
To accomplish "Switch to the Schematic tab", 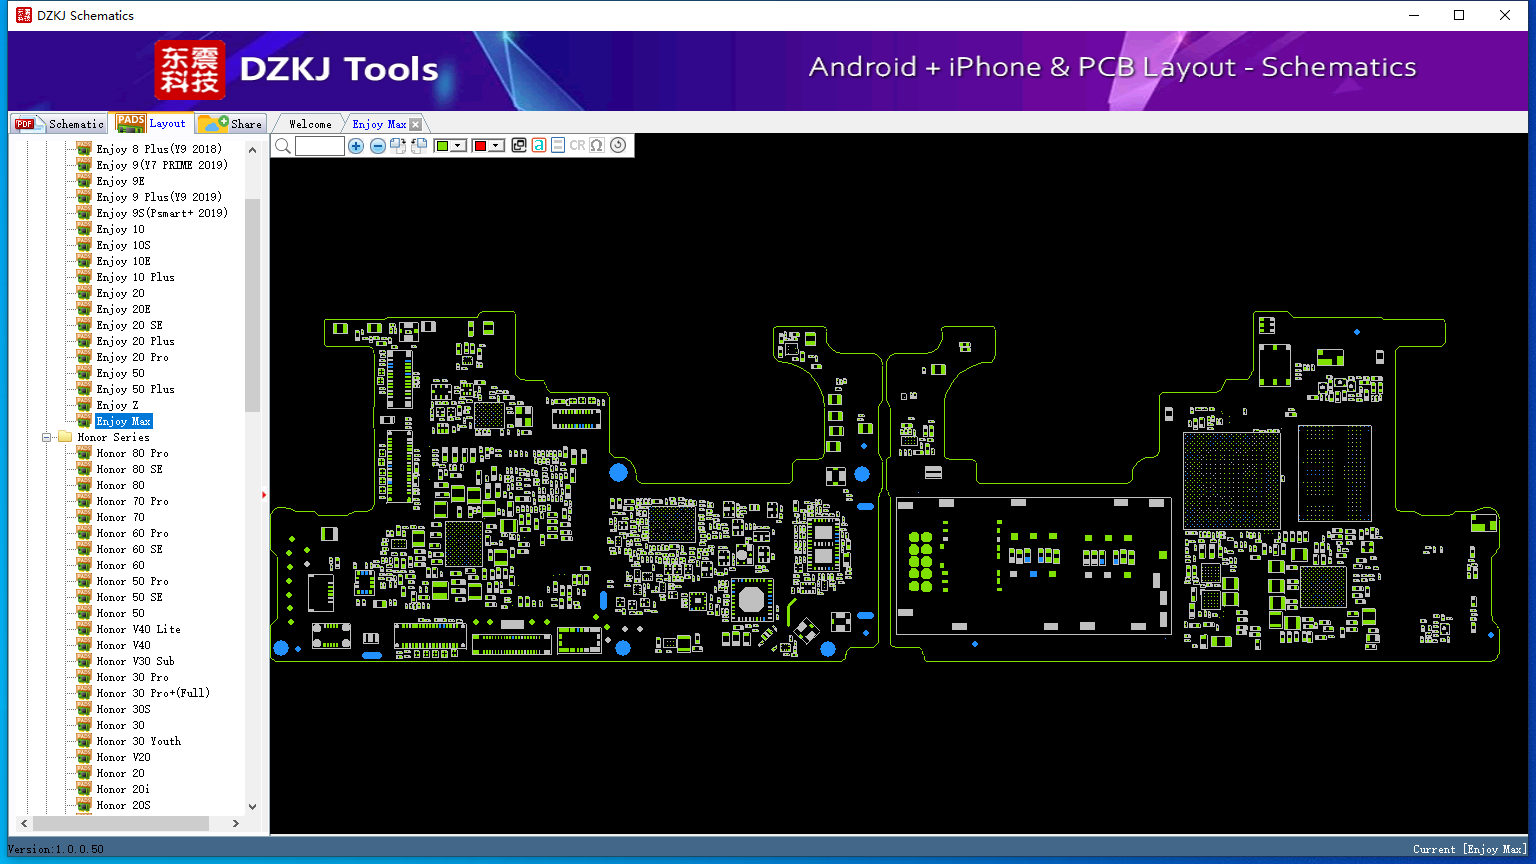I will click(x=60, y=123).
